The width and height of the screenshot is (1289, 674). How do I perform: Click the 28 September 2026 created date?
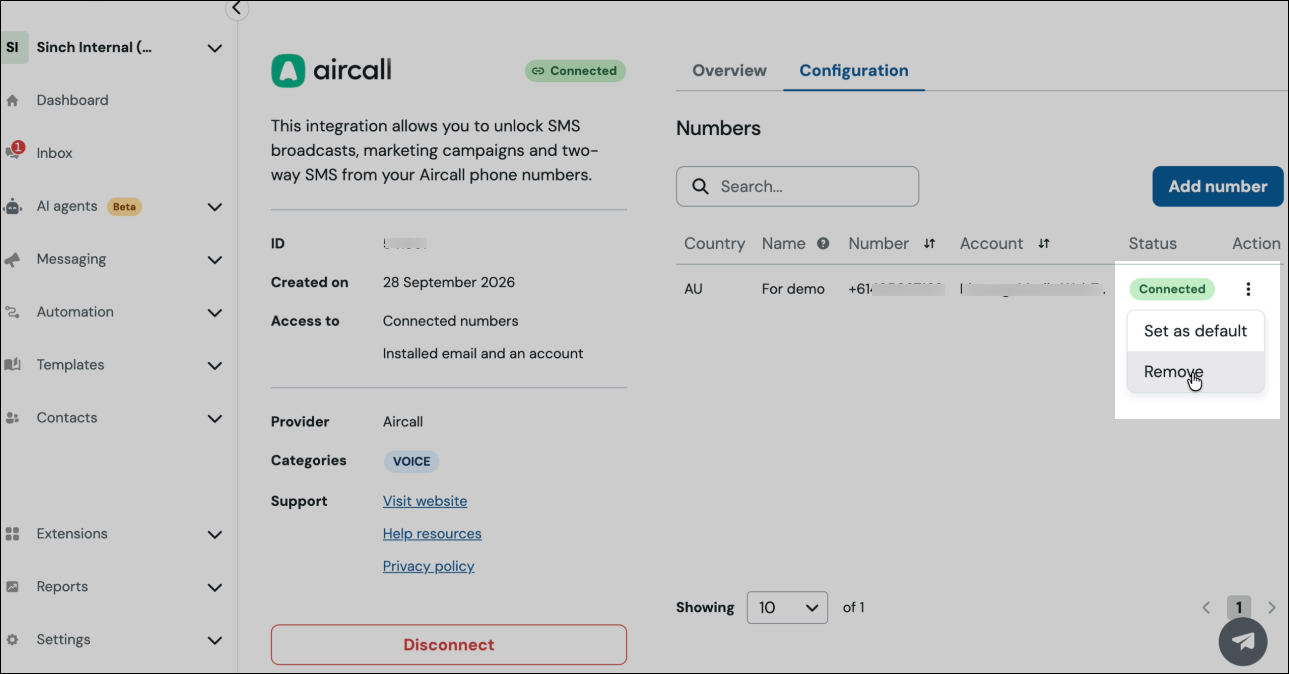(x=449, y=282)
